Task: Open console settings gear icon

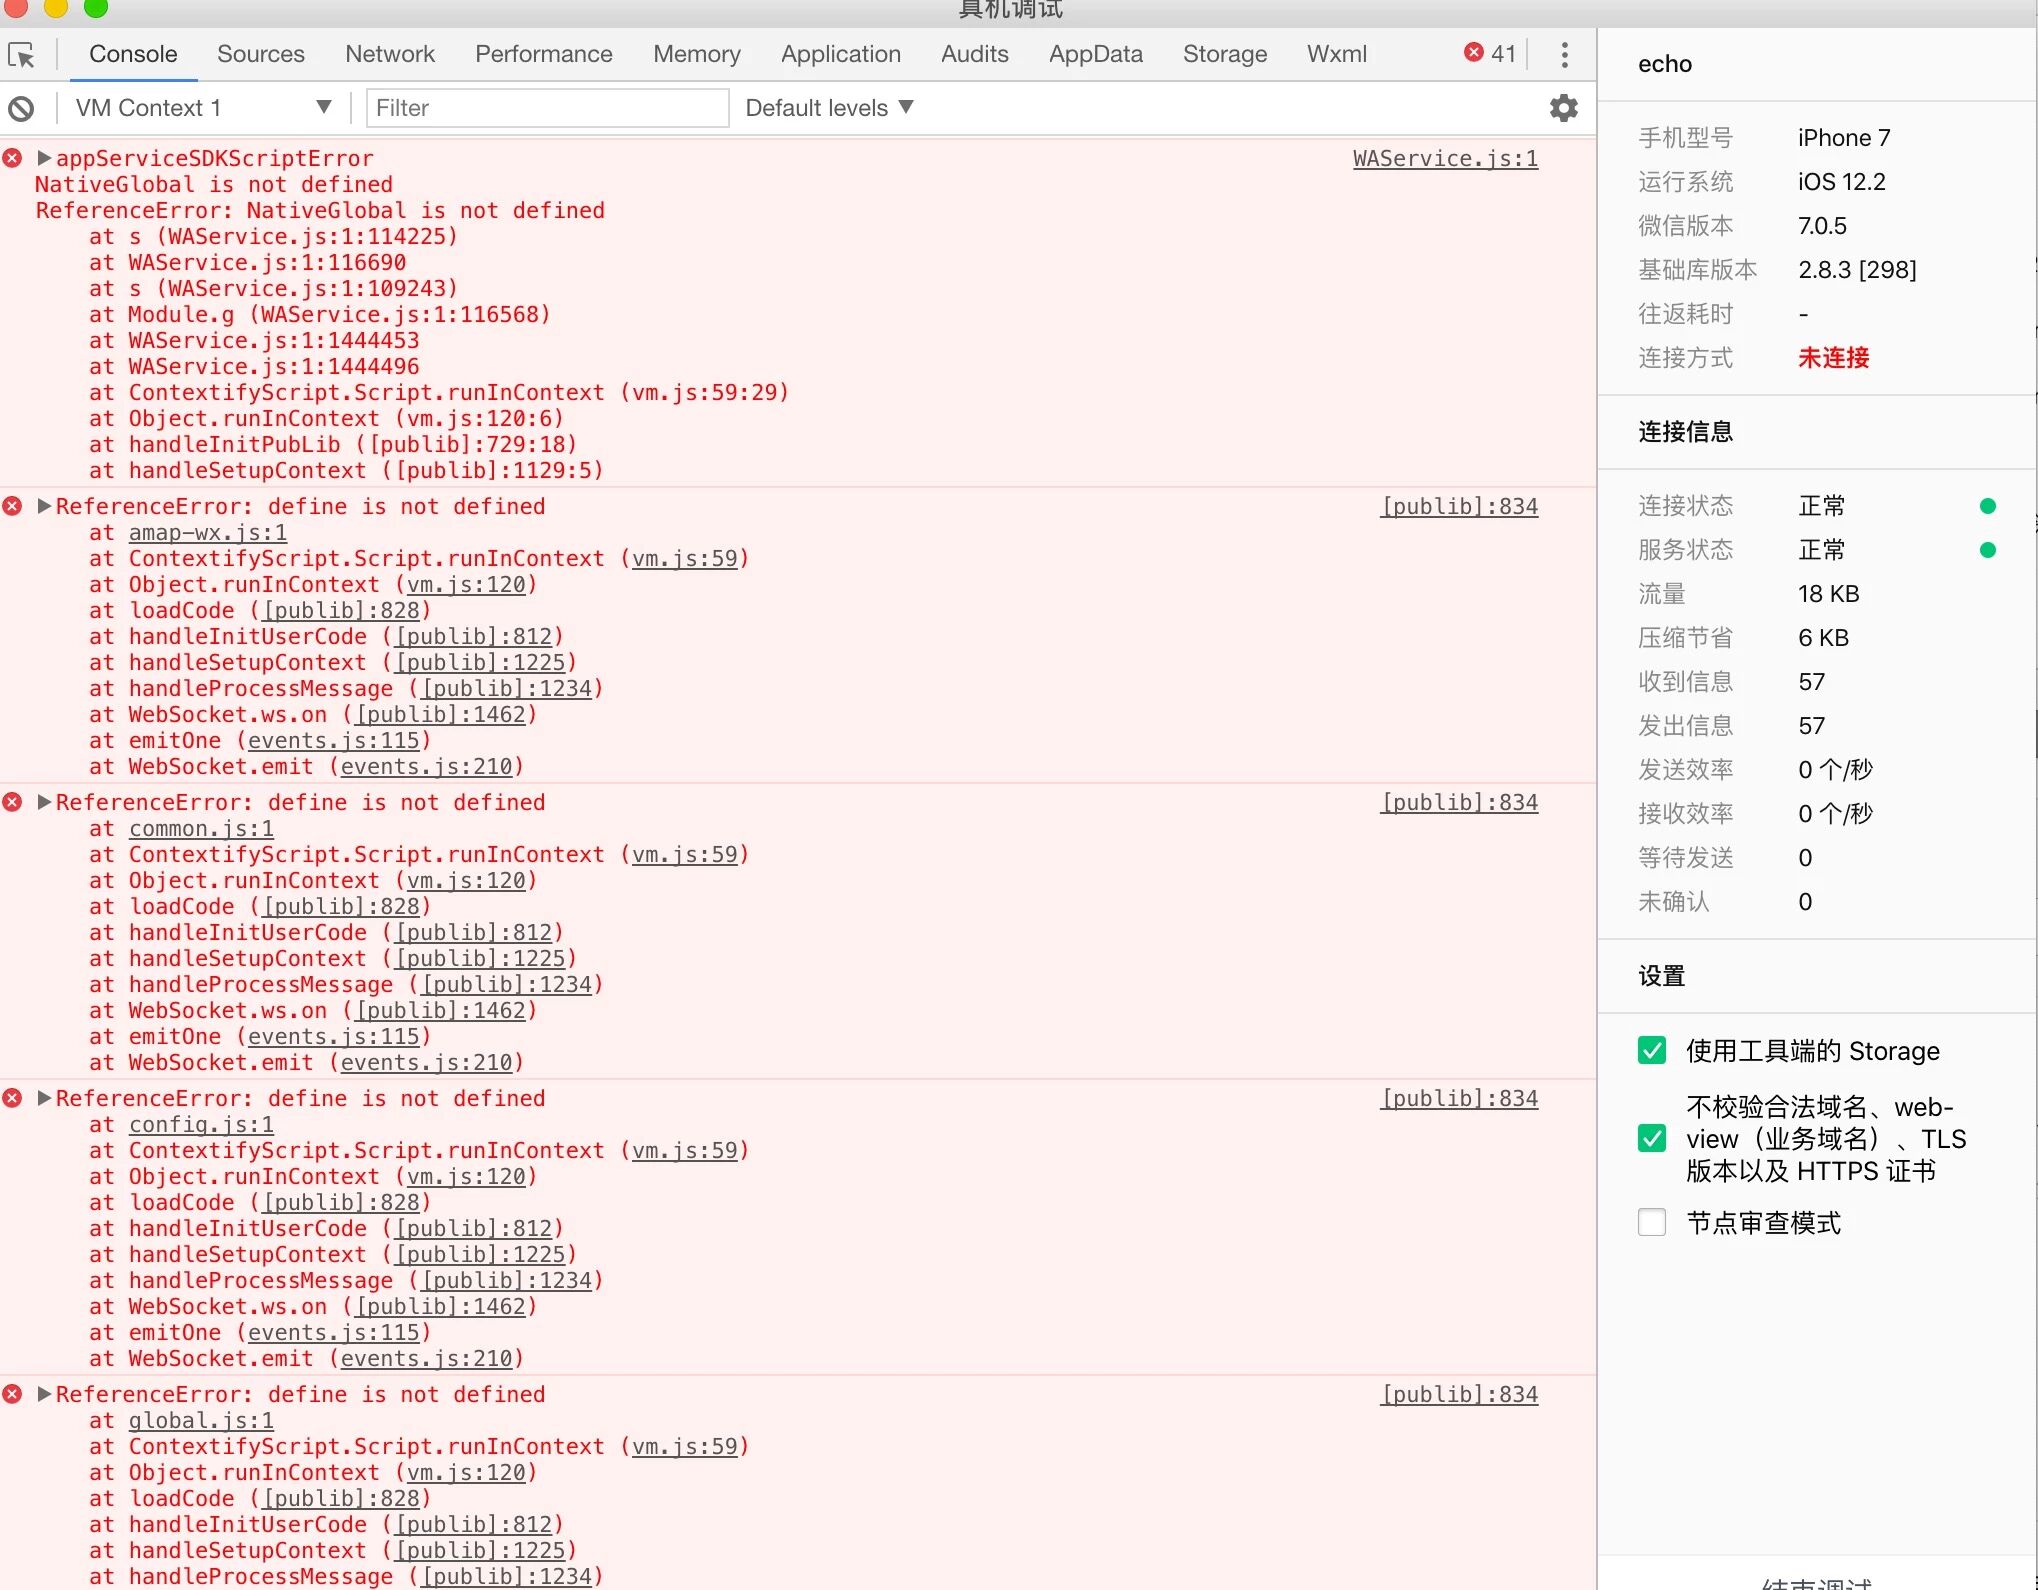Action: [x=1563, y=108]
